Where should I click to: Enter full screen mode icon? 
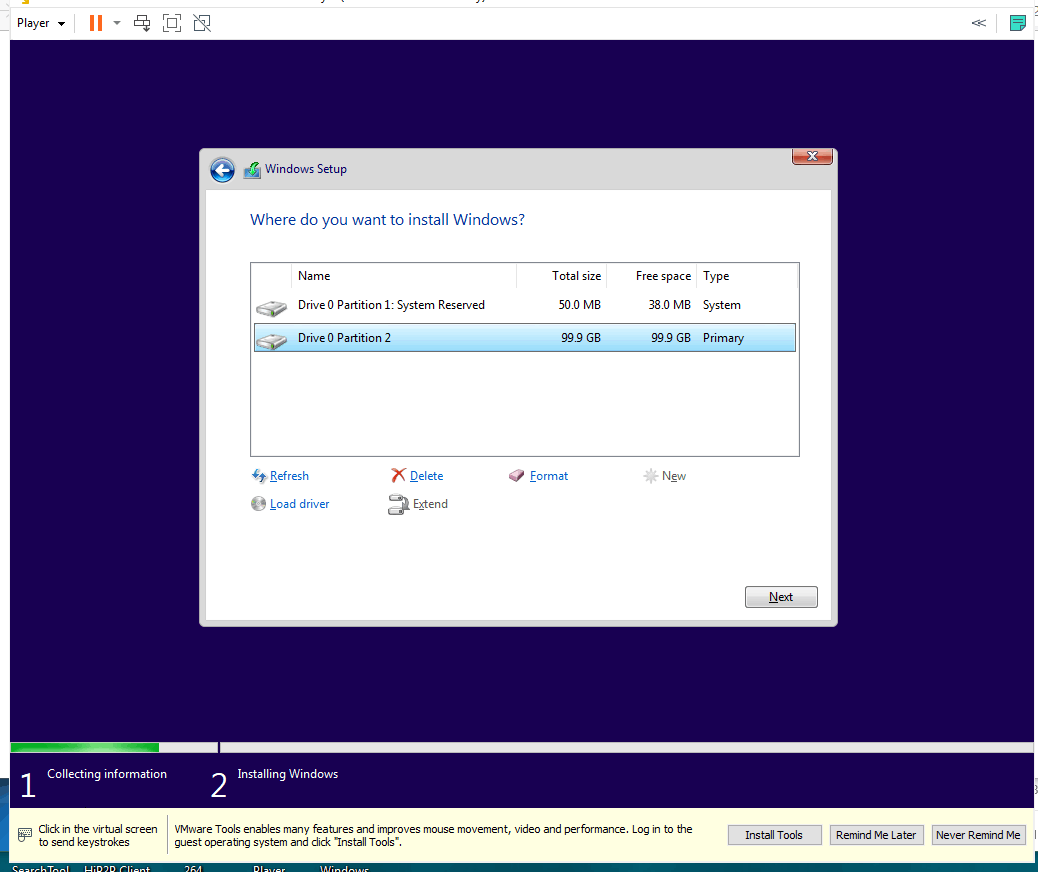172,23
